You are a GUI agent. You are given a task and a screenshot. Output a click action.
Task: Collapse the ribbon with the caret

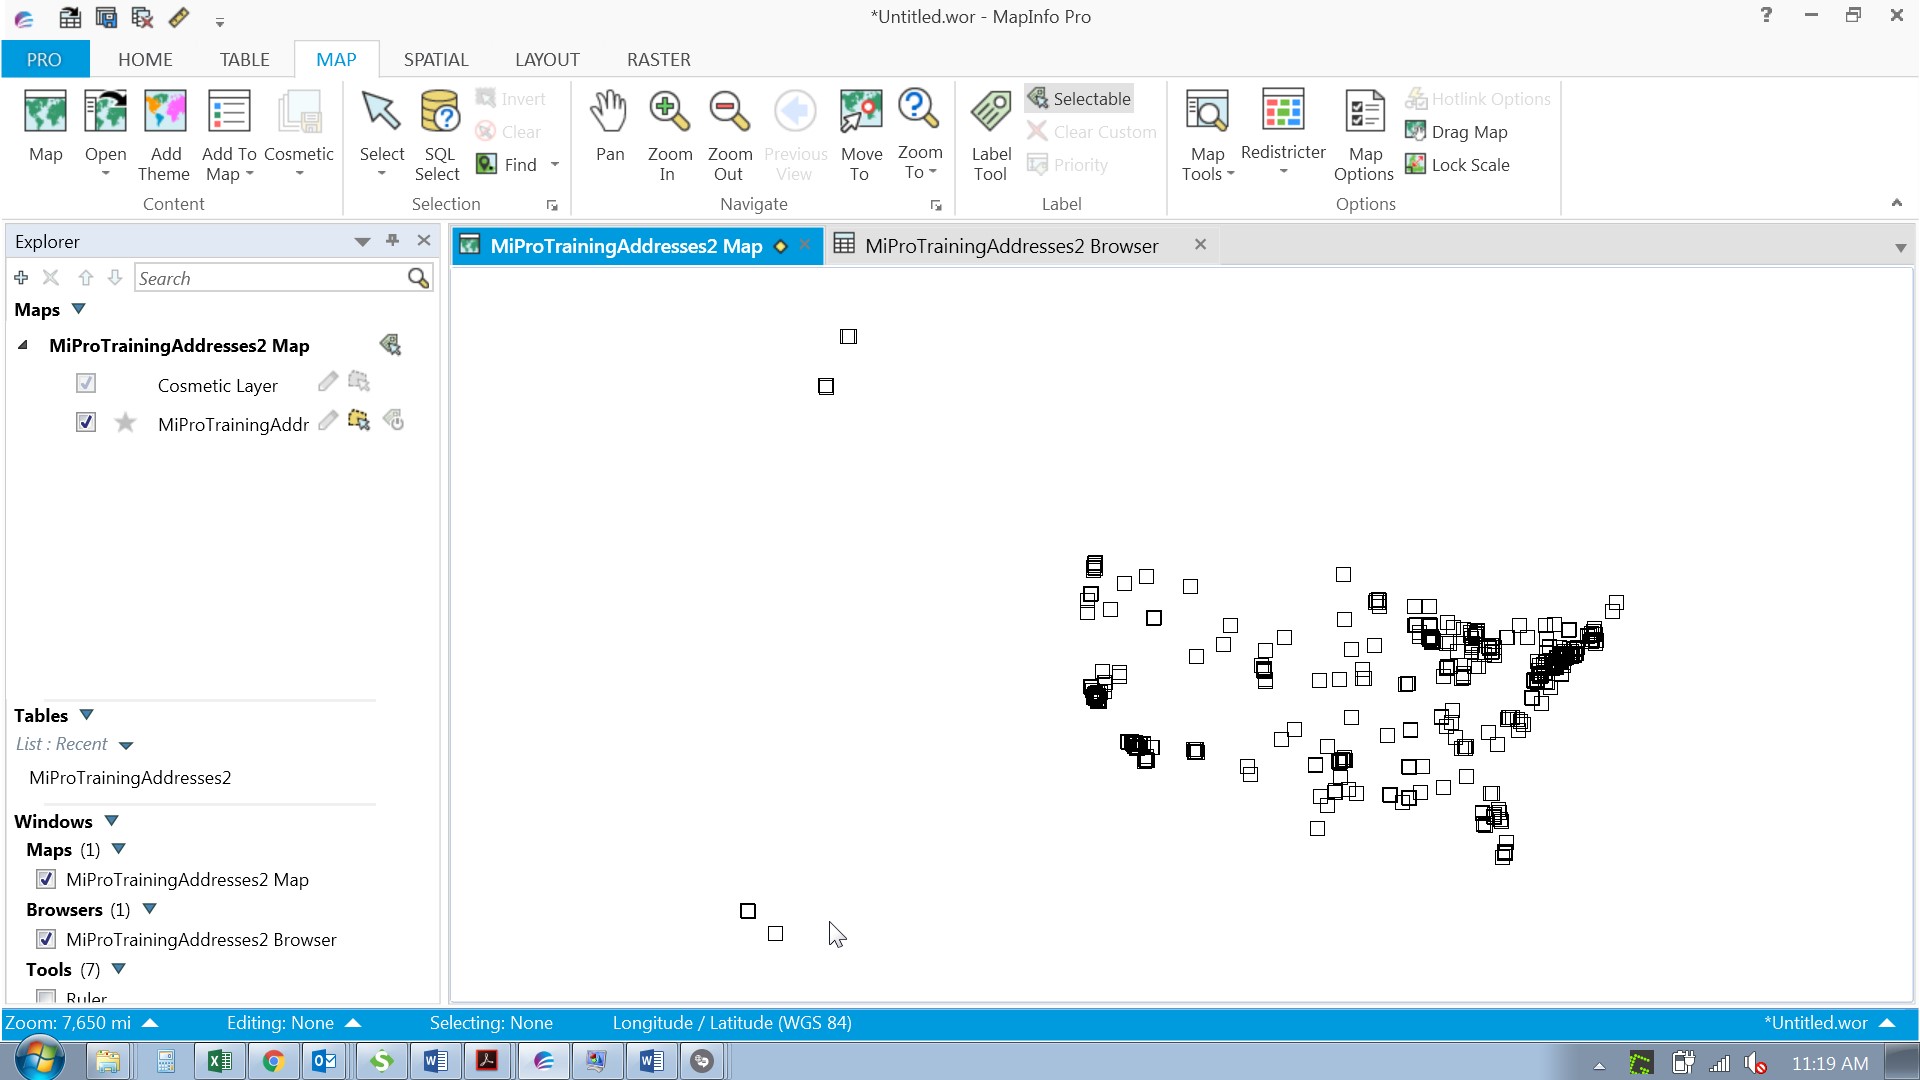[1896, 203]
